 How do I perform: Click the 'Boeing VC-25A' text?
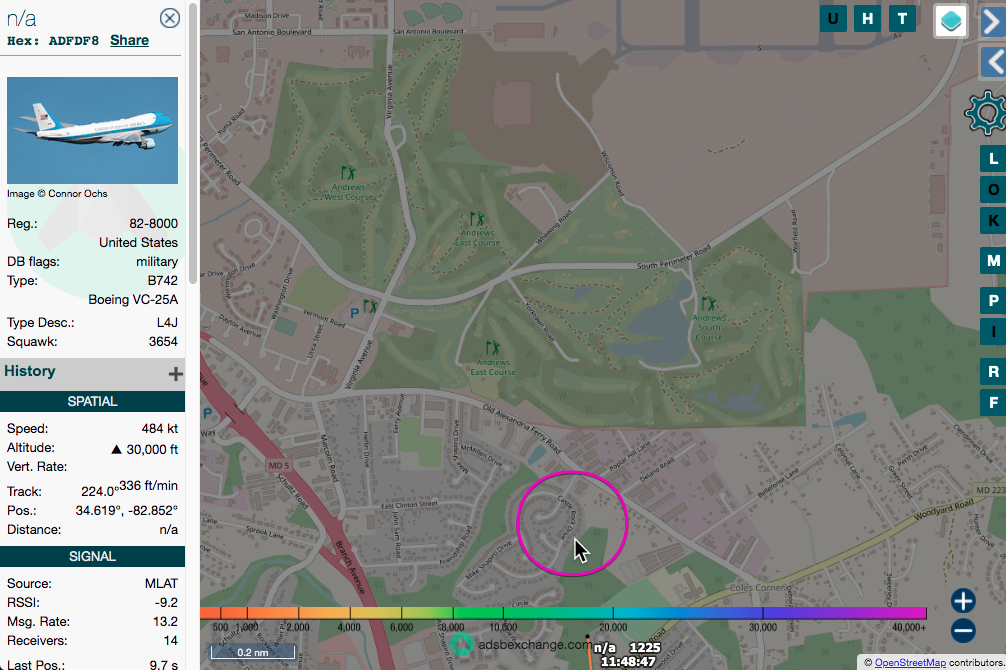pos(133,300)
